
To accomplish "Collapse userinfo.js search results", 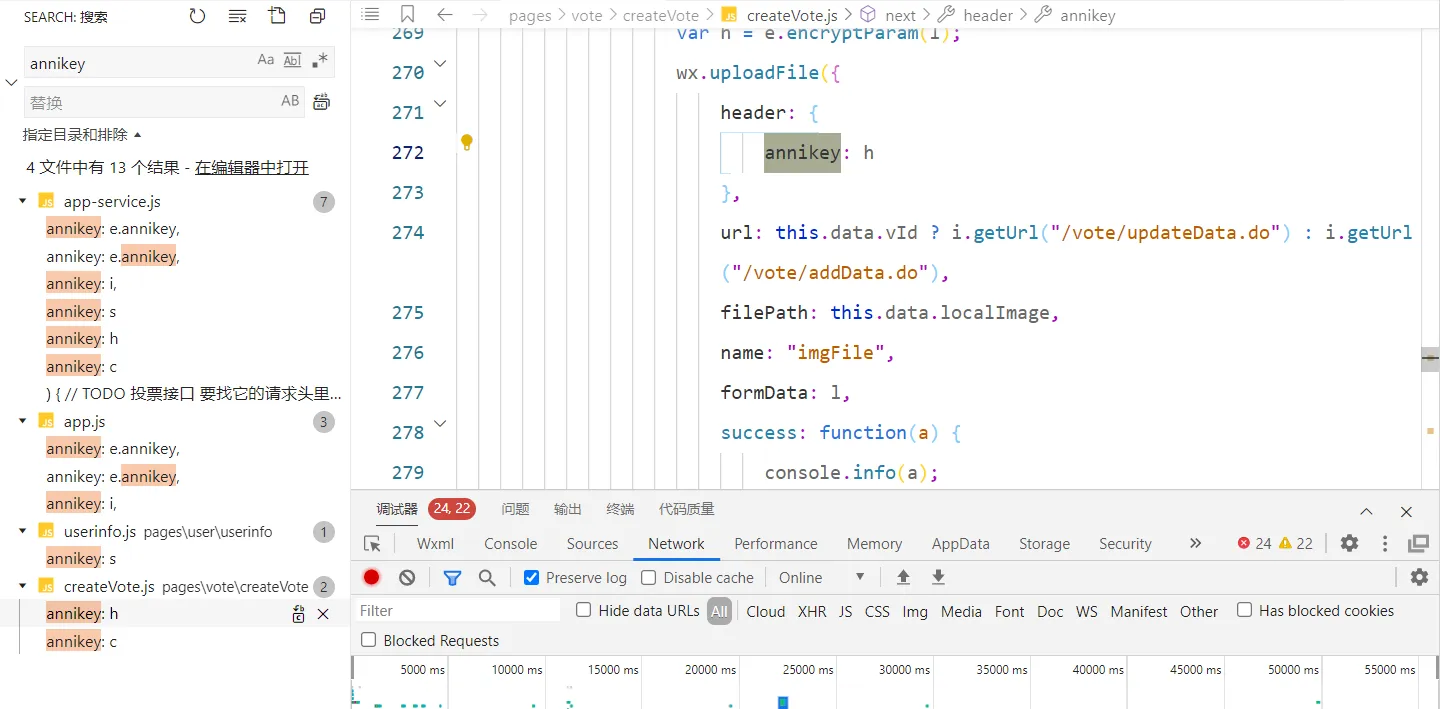I will tap(23, 531).
